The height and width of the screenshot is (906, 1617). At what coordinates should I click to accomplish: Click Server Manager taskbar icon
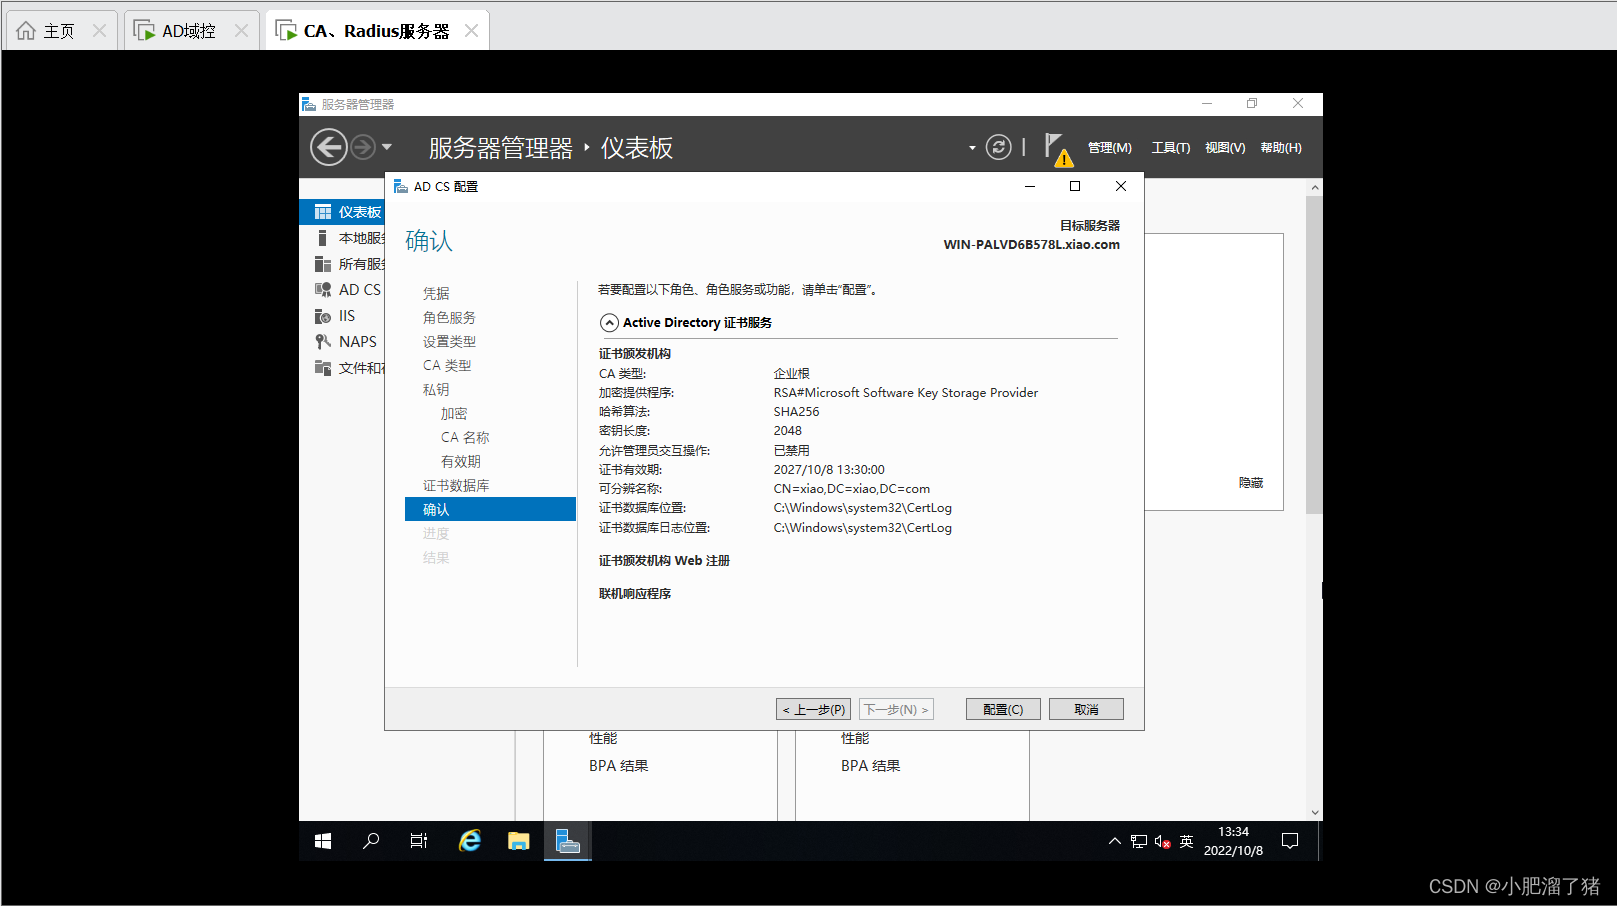(568, 841)
